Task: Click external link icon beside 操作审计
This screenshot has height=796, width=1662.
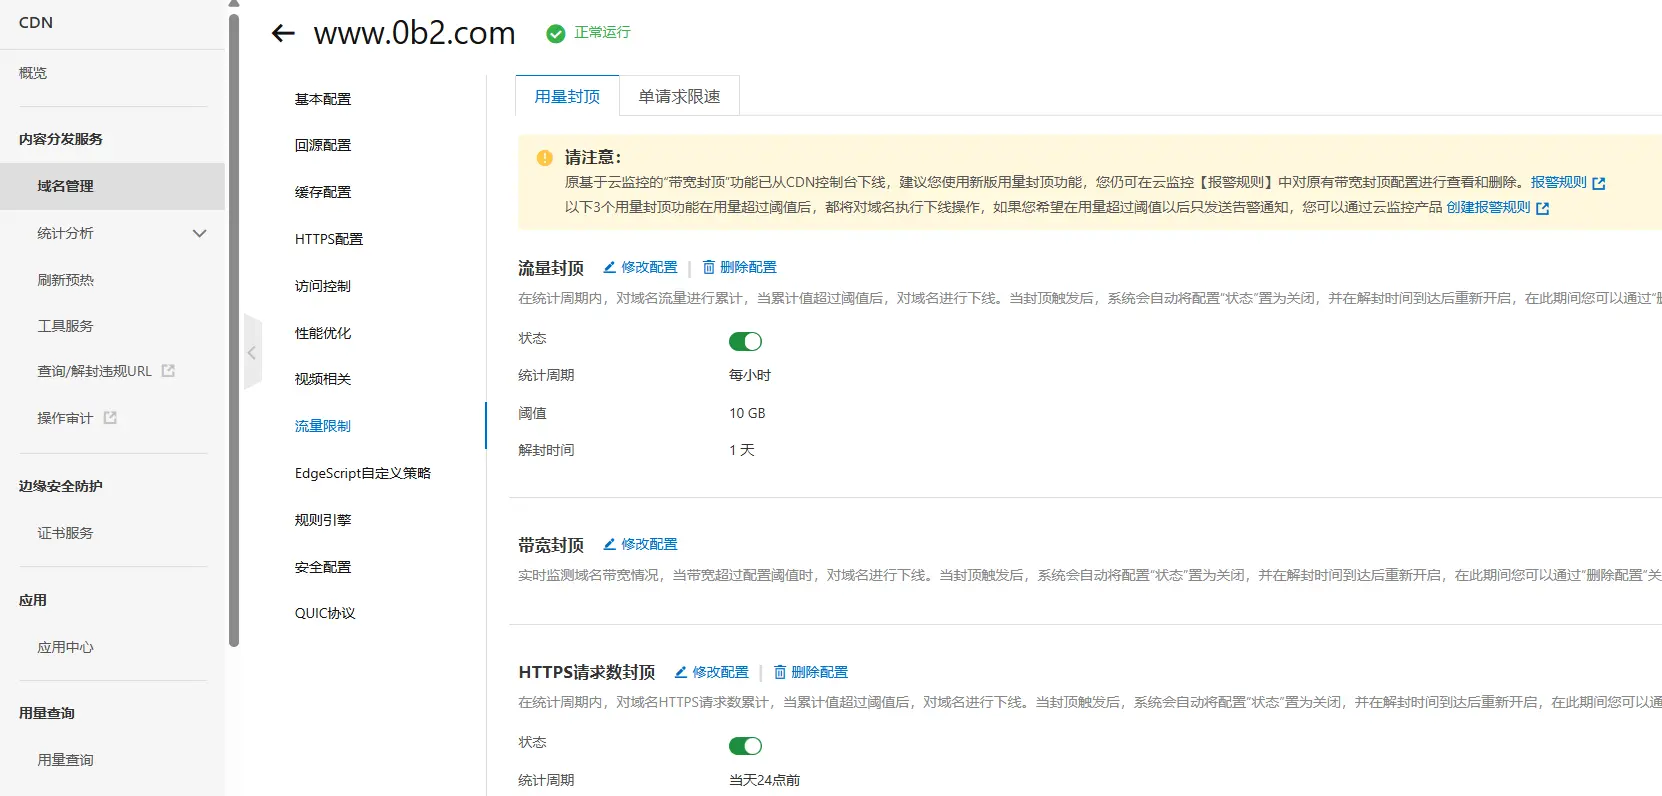Action: pyautogui.click(x=110, y=418)
